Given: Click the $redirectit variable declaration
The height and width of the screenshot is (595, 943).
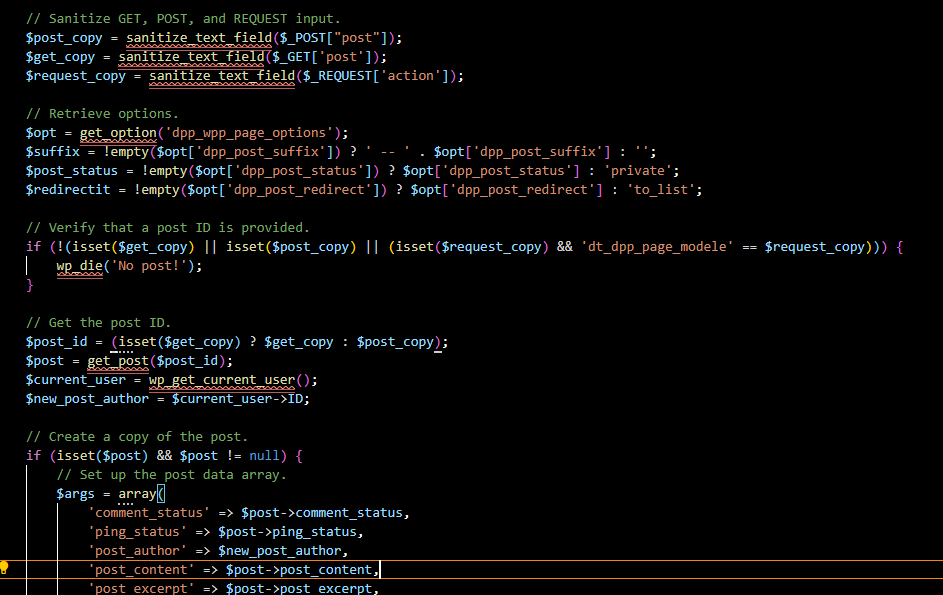Looking at the screenshot, I should pos(68,190).
